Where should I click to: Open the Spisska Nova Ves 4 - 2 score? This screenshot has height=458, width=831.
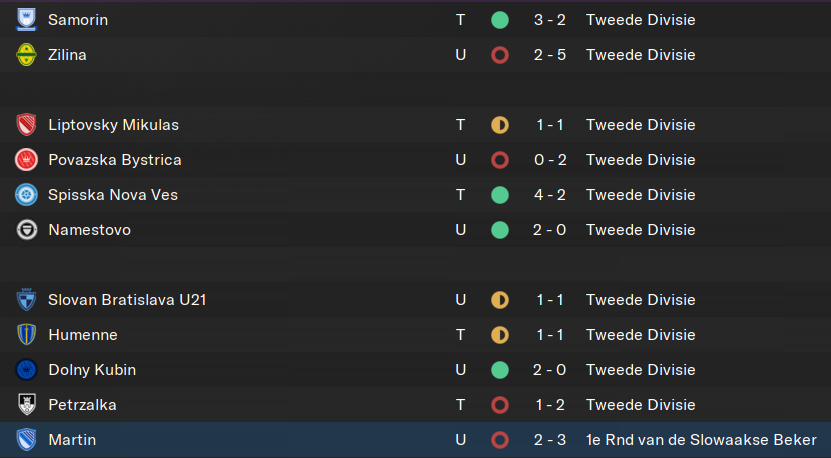coord(550,195)
